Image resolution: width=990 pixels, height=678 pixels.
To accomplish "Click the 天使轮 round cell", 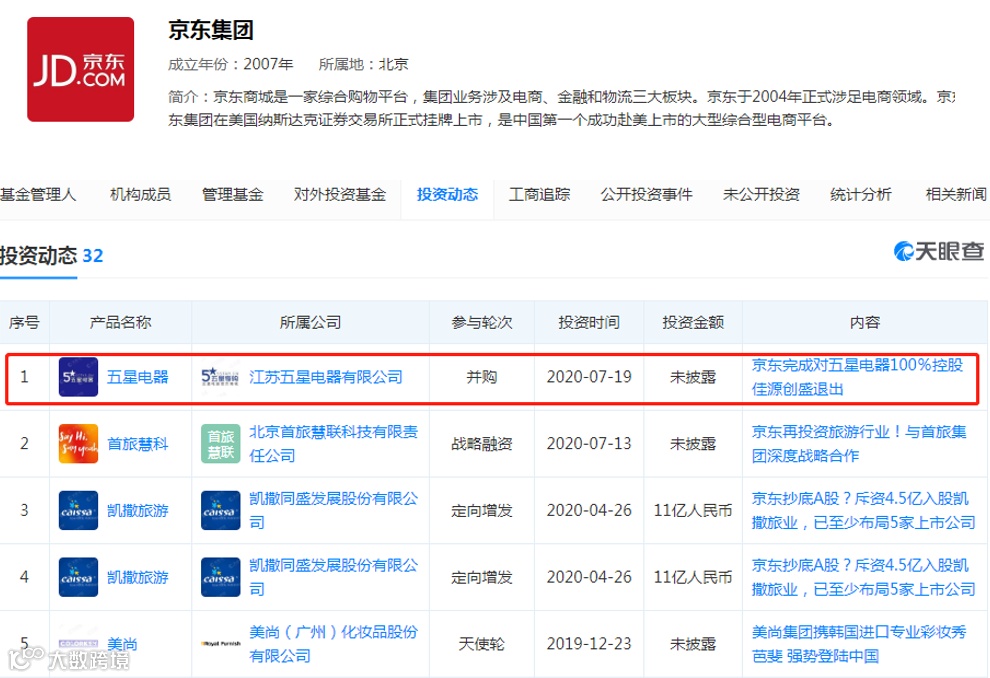I will pyautogui.click(x=482, y=644).
